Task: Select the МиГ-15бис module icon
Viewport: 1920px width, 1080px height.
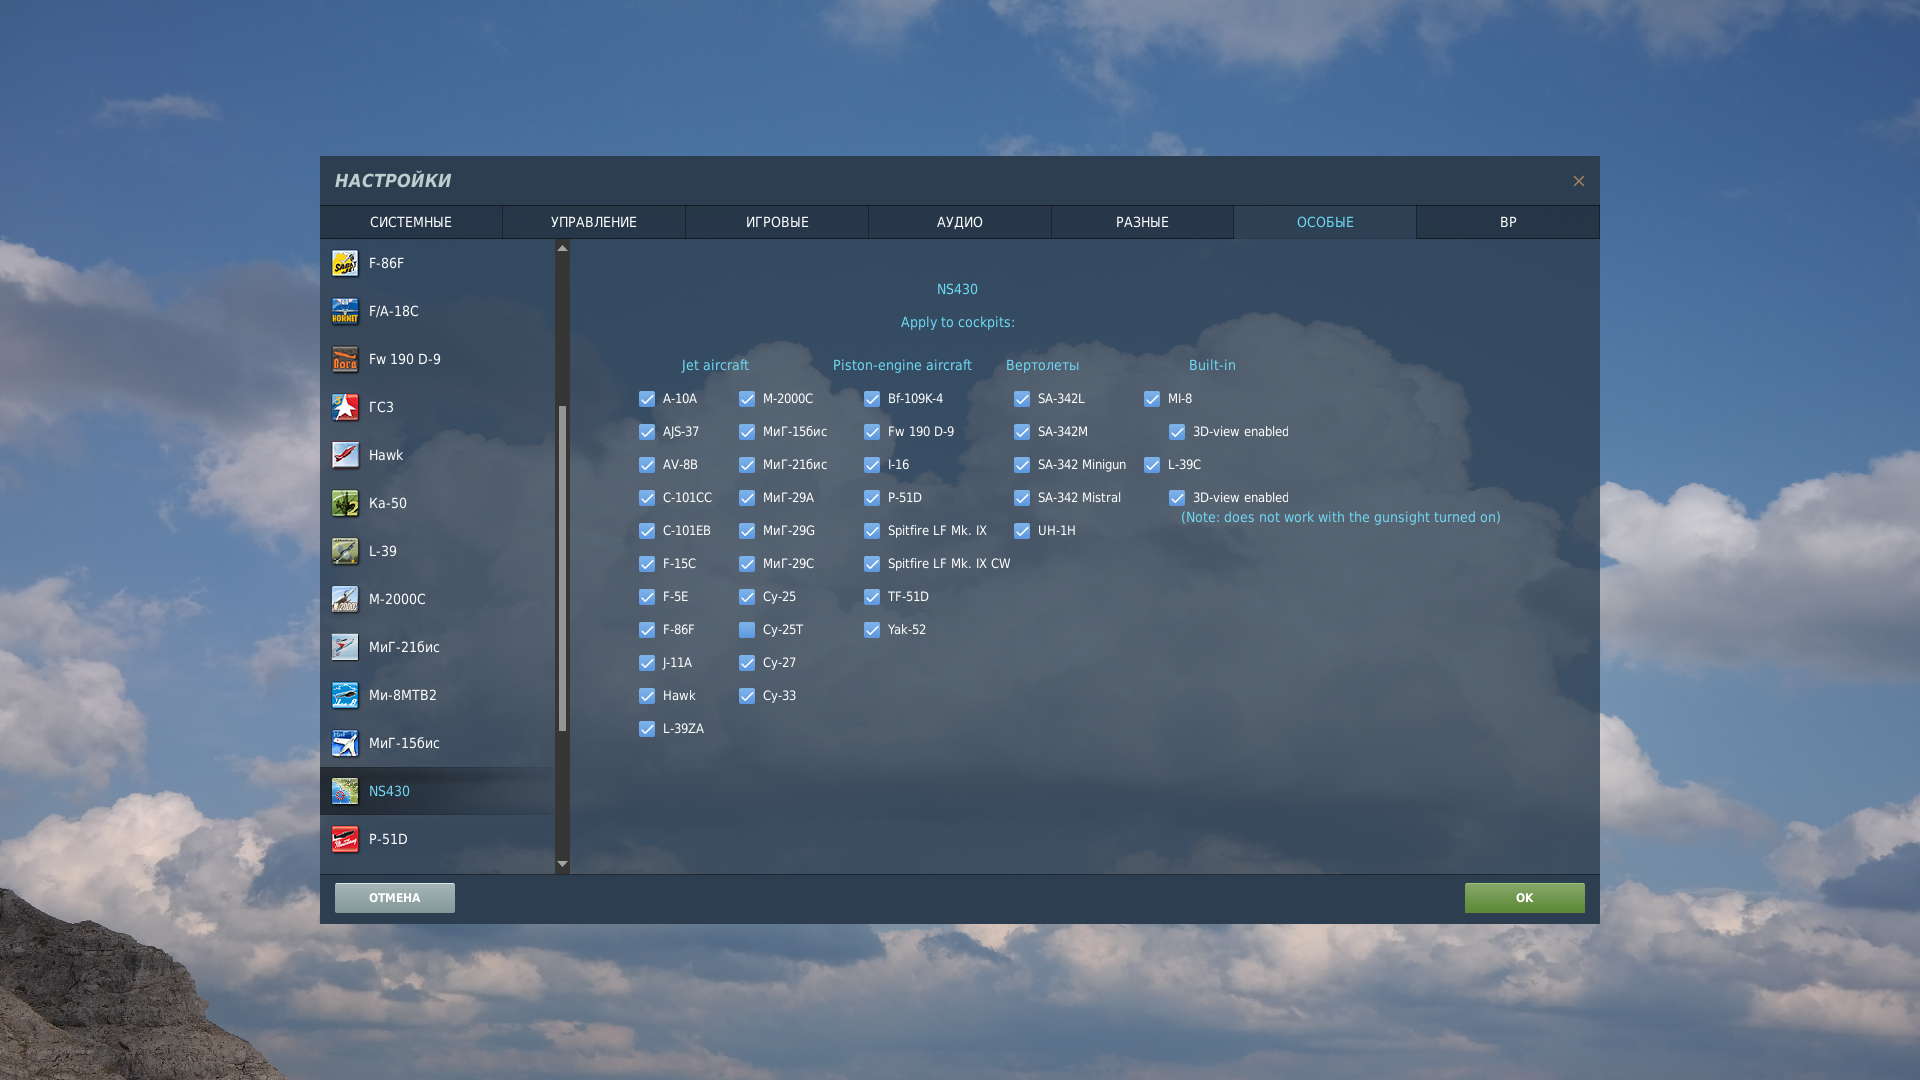Action: [345, 743]
